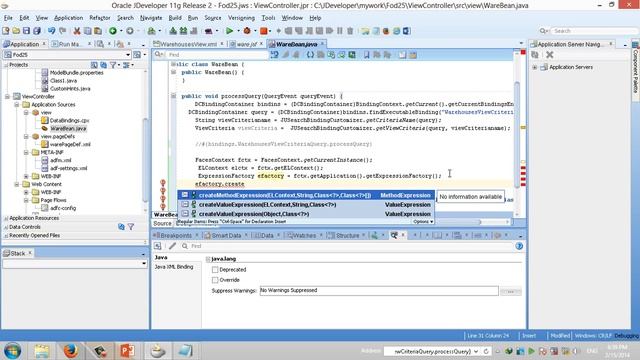The width and height of the screenshot is (640, 360).
Task: Expand the Application Servers node
Action: (x=535, y=67)
